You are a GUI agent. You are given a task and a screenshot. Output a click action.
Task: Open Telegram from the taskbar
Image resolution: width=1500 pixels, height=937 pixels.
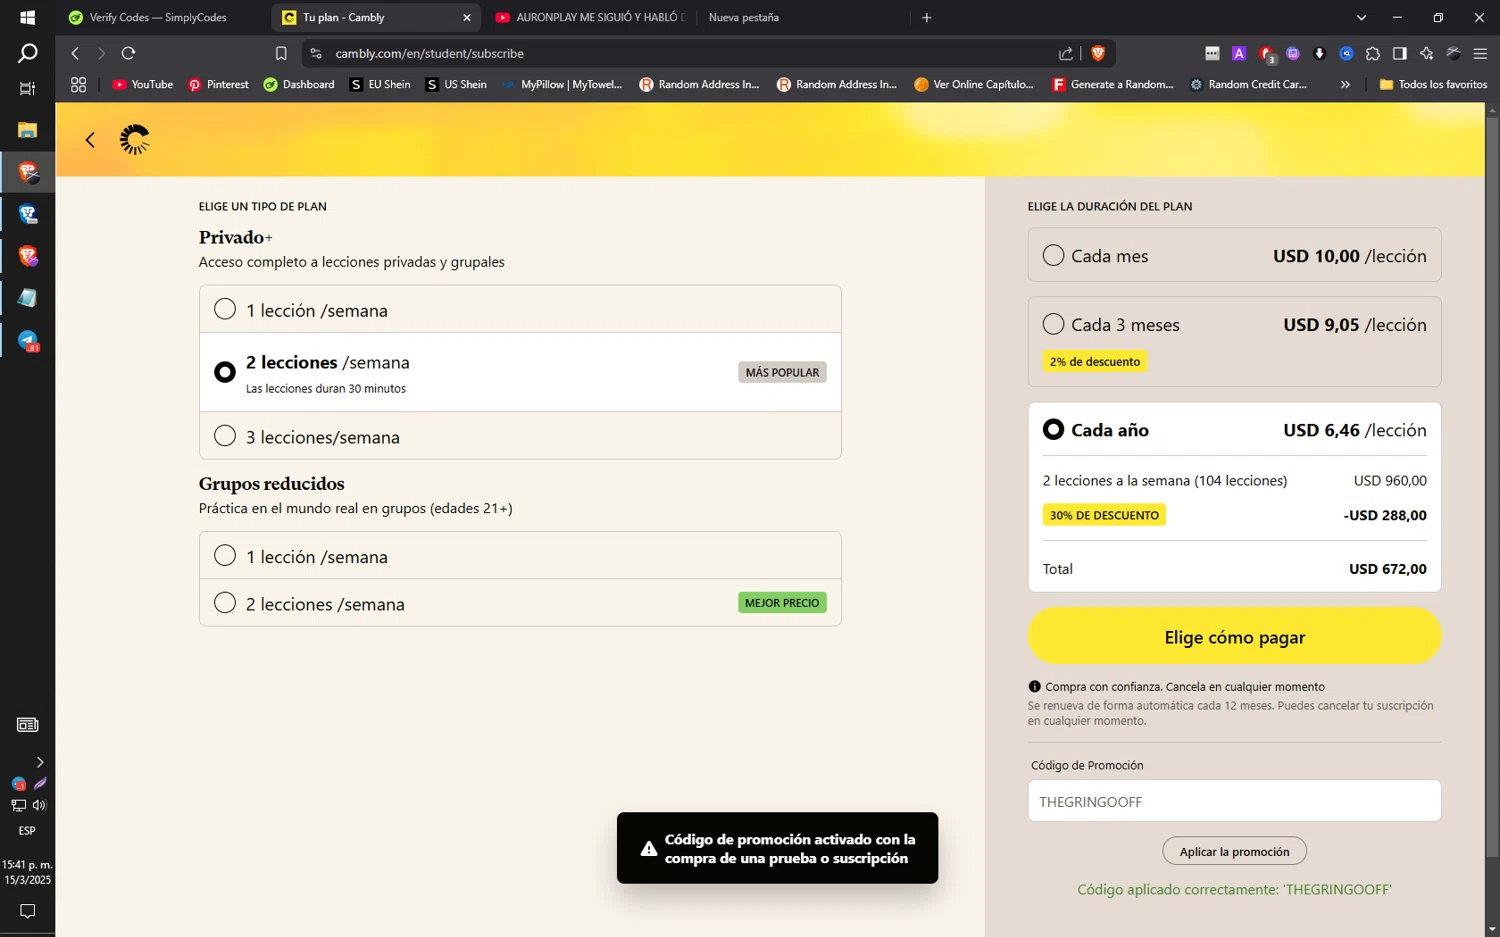[x=27, y=341]
